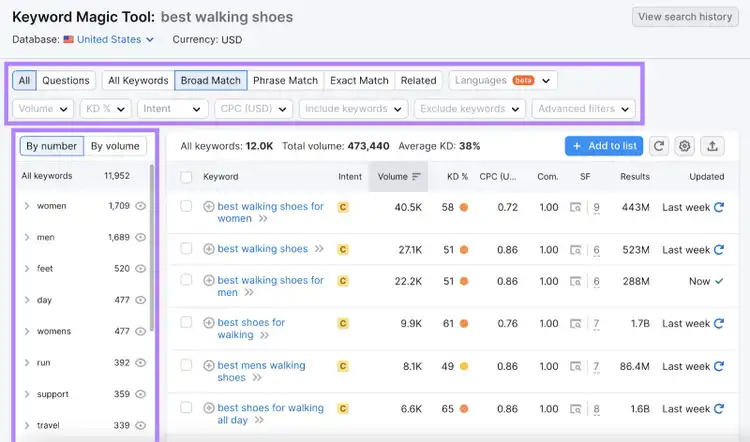Click the Add to list button
The image size is (750, 442).
[604, 146]
